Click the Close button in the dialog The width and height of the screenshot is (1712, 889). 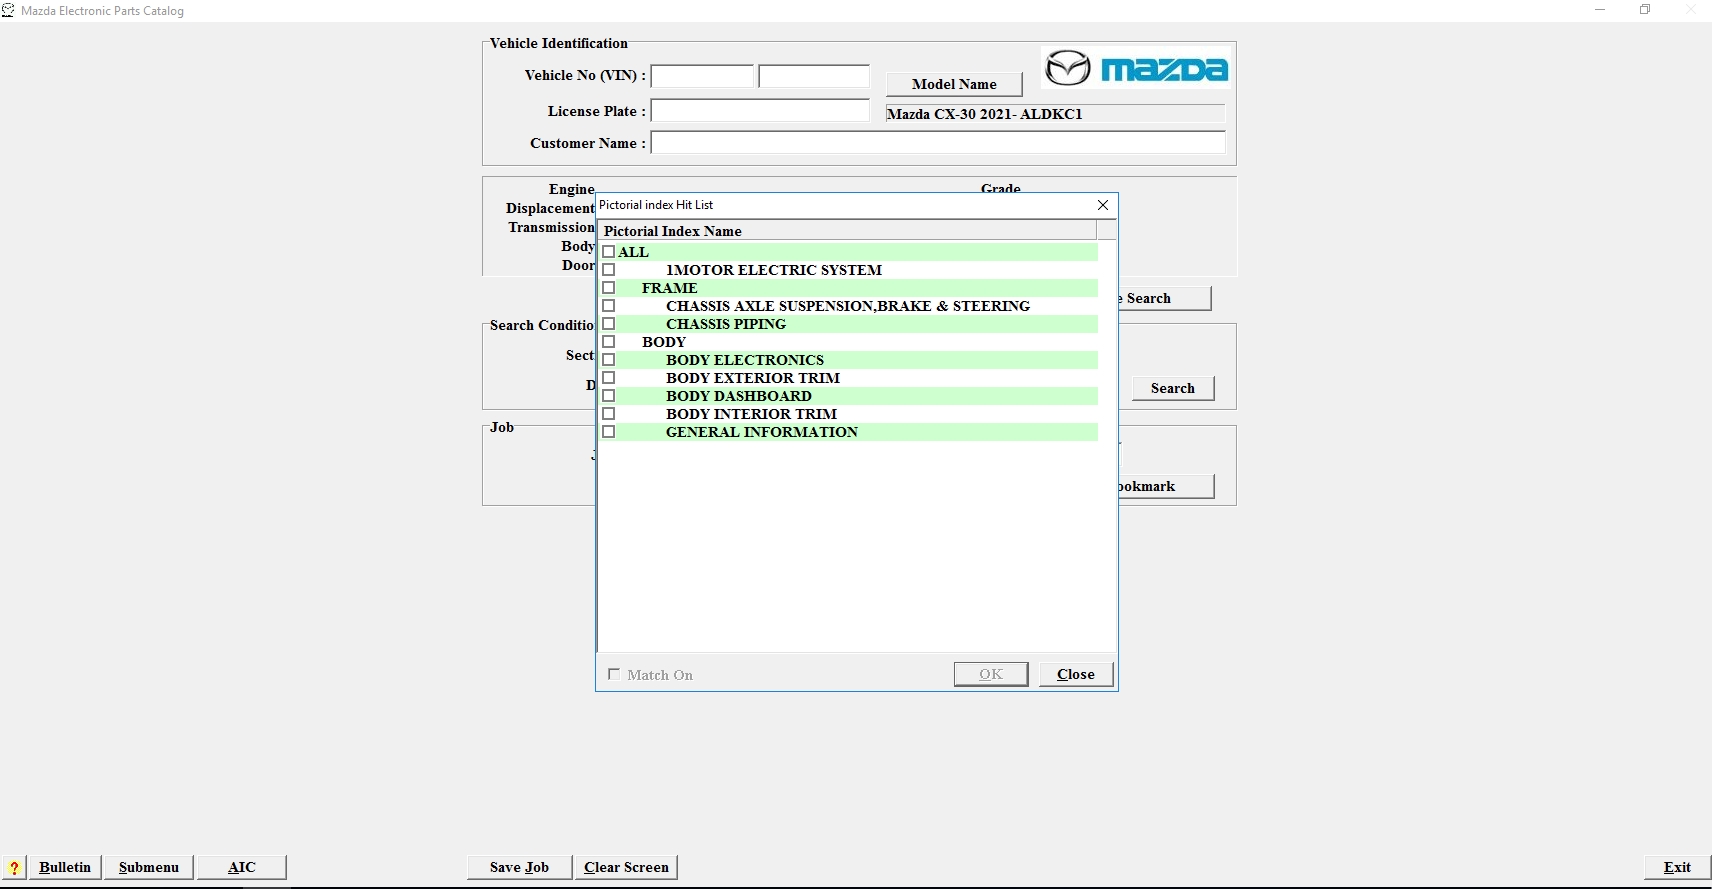coord(1076,674)
